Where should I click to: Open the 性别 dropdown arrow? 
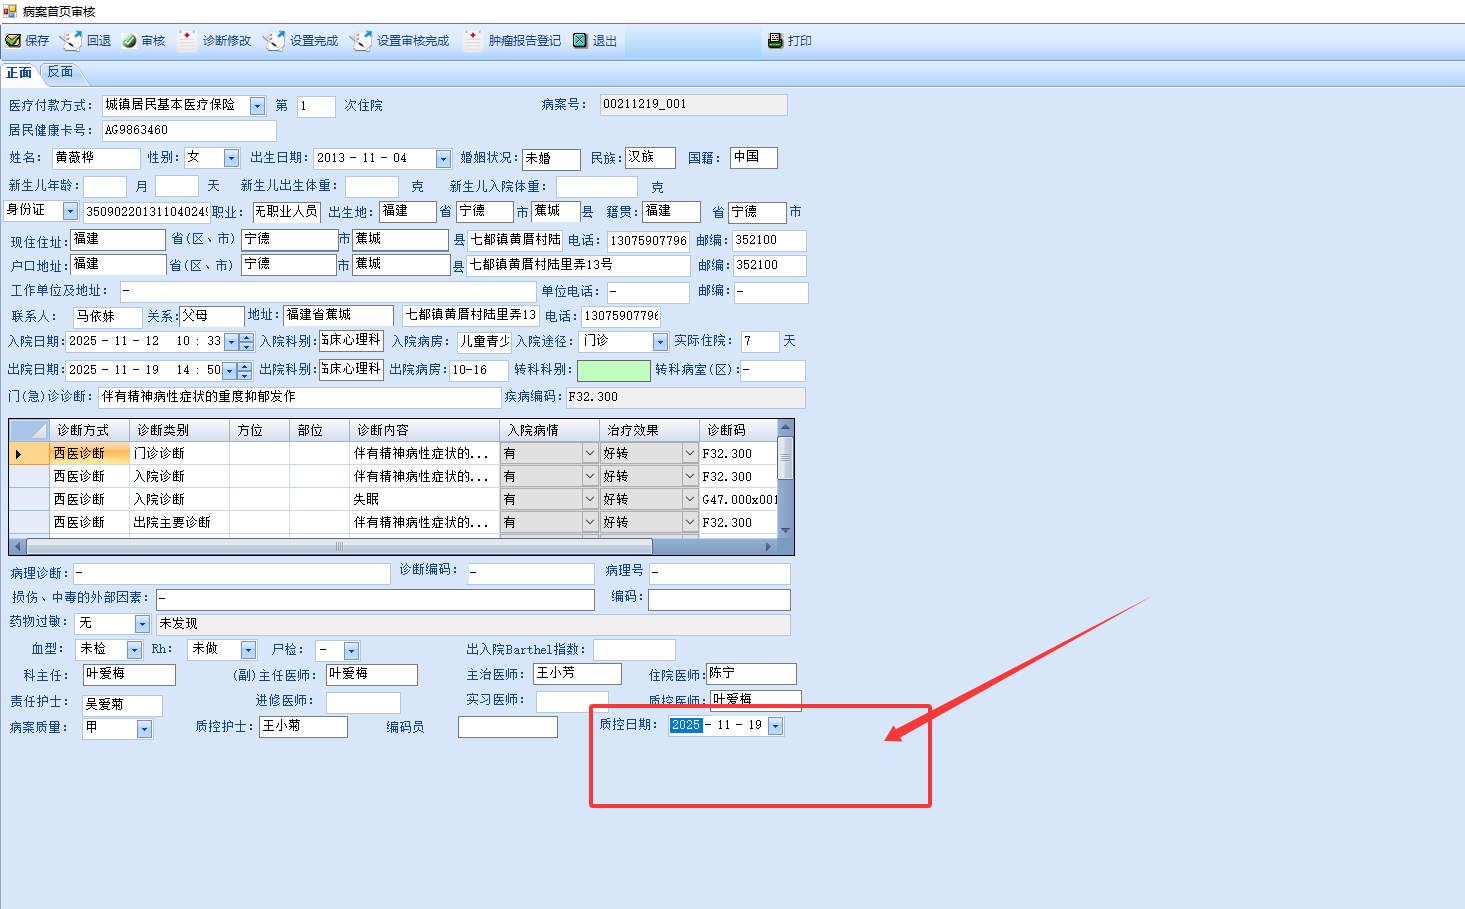point(232,158)
